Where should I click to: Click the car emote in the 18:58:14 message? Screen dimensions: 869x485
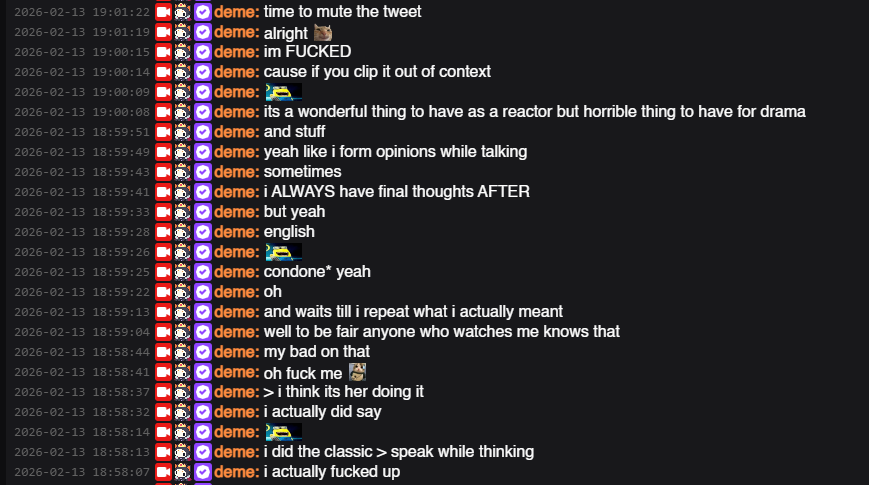point(284,432)
